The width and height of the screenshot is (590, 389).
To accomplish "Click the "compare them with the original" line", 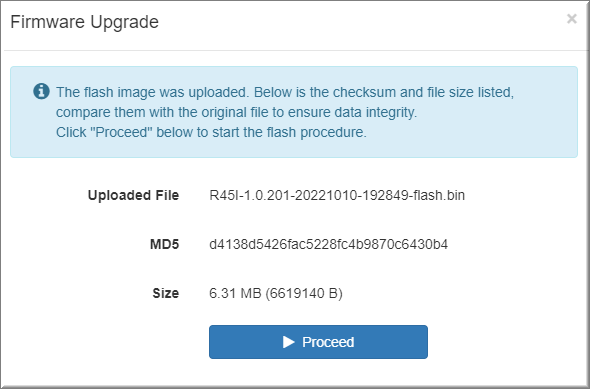I will point(236,112).
